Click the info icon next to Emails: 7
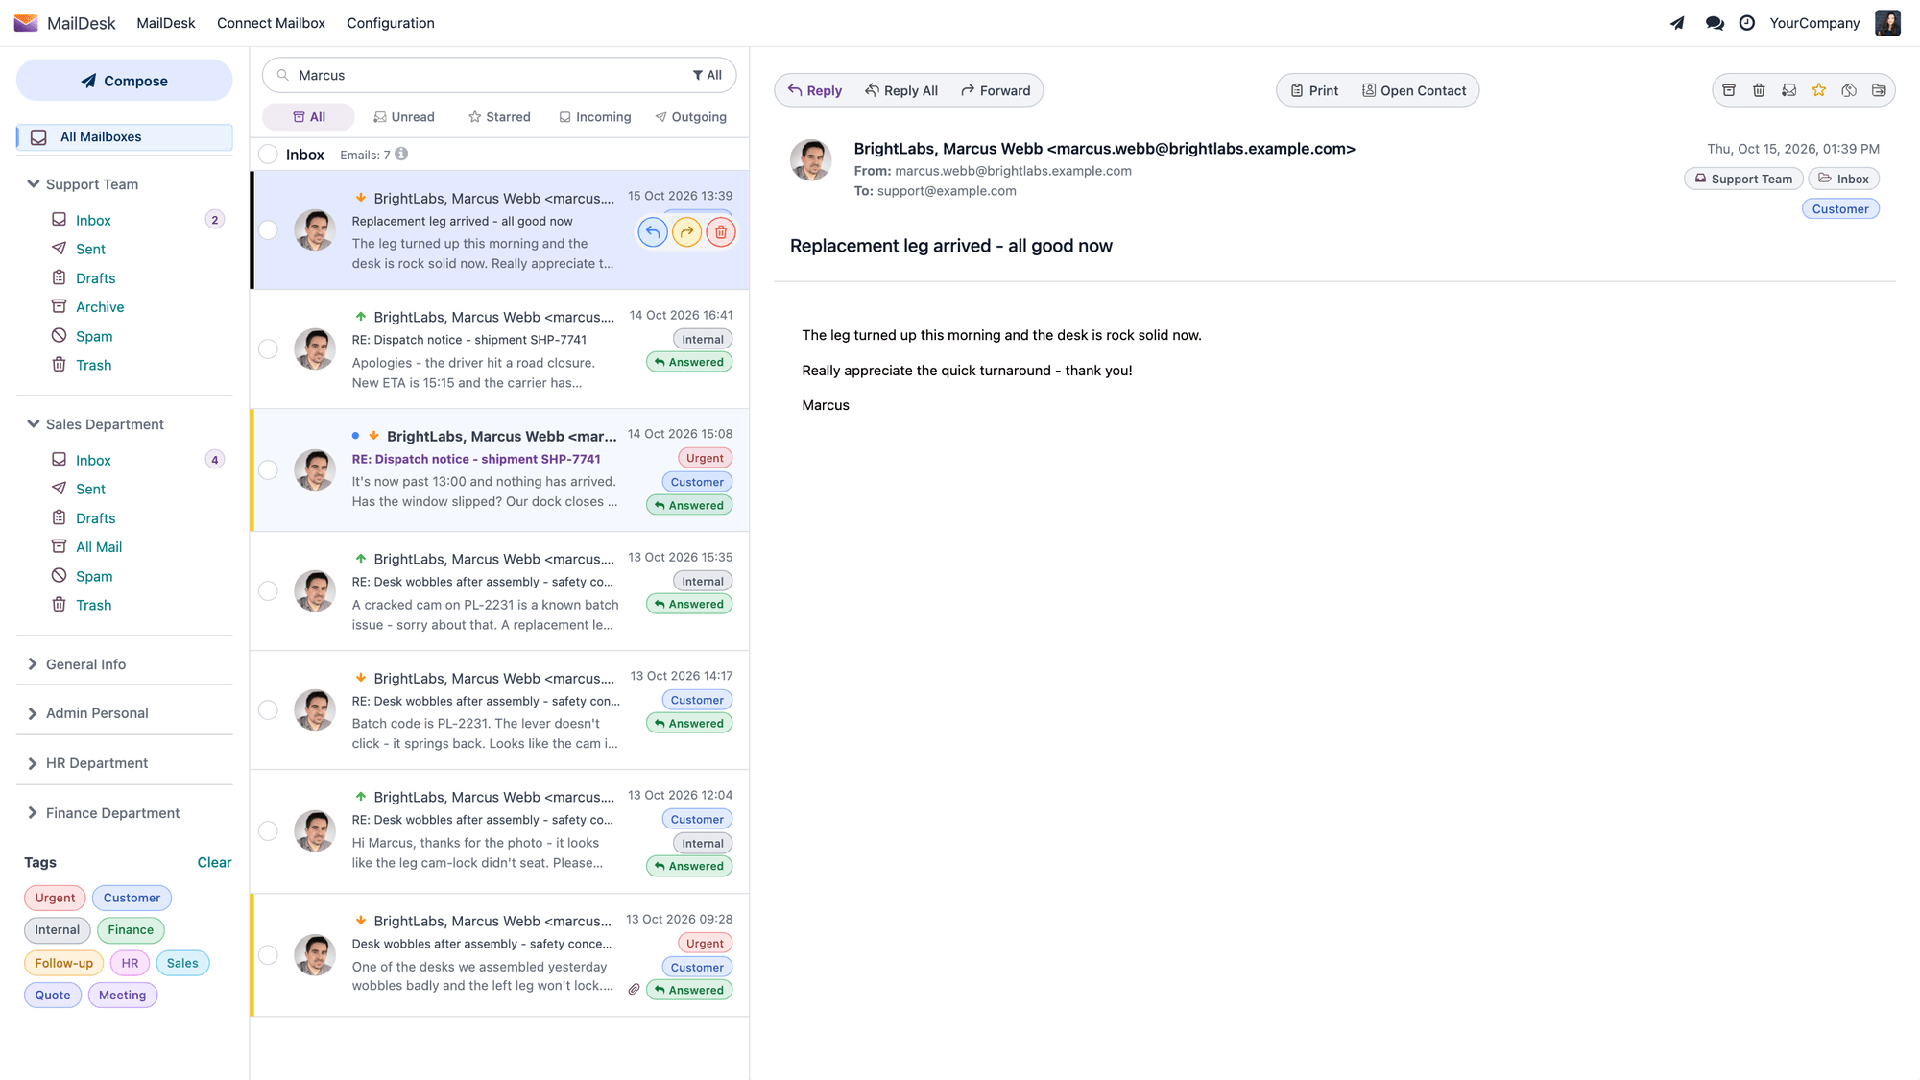The image size is (1920, 1080). coord(401,154)
